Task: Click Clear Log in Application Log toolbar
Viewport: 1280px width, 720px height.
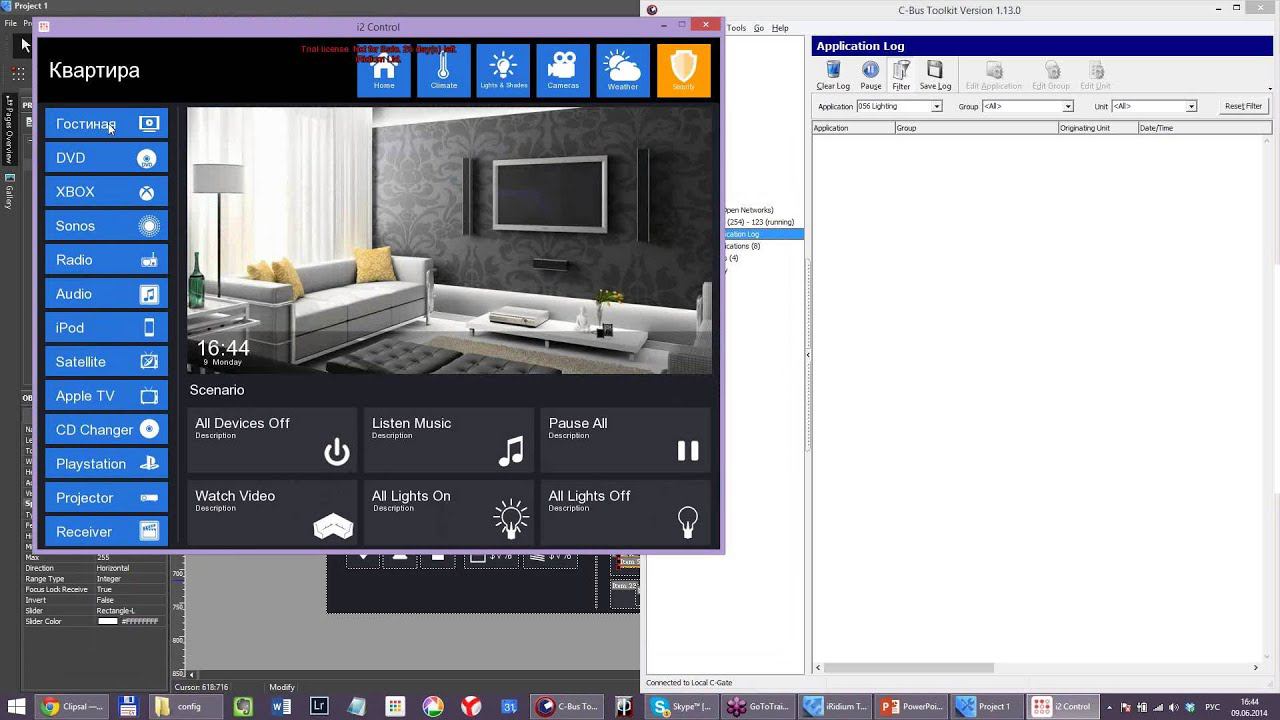Action: [x=833, y=75]
